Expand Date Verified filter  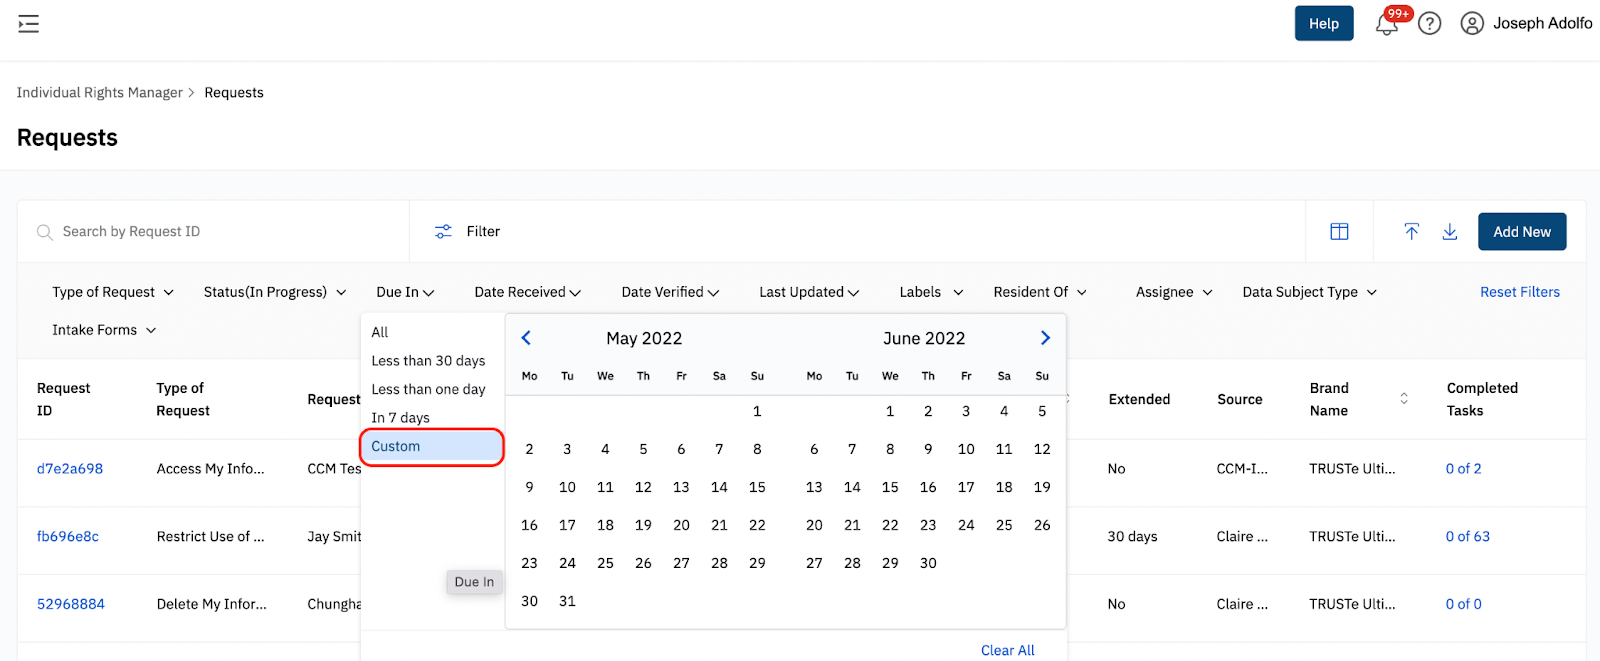click(670, 292)
